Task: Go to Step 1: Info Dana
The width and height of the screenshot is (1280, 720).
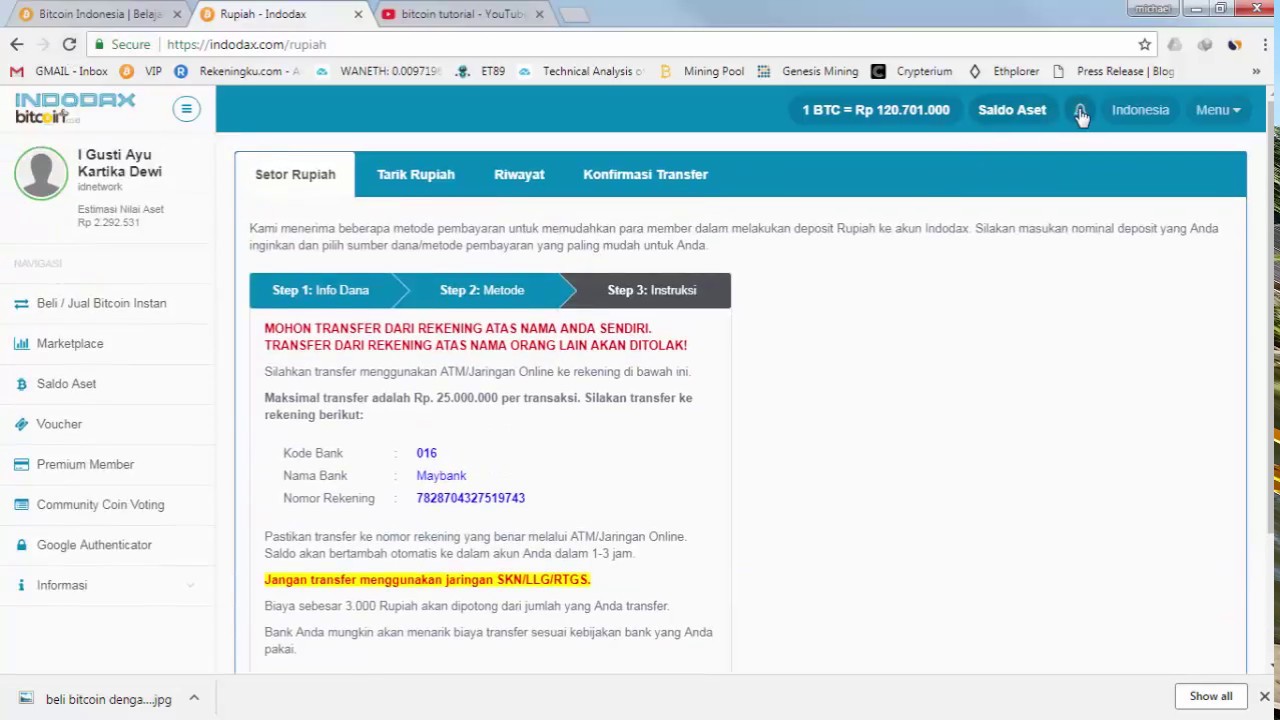Action: point(321,290)
